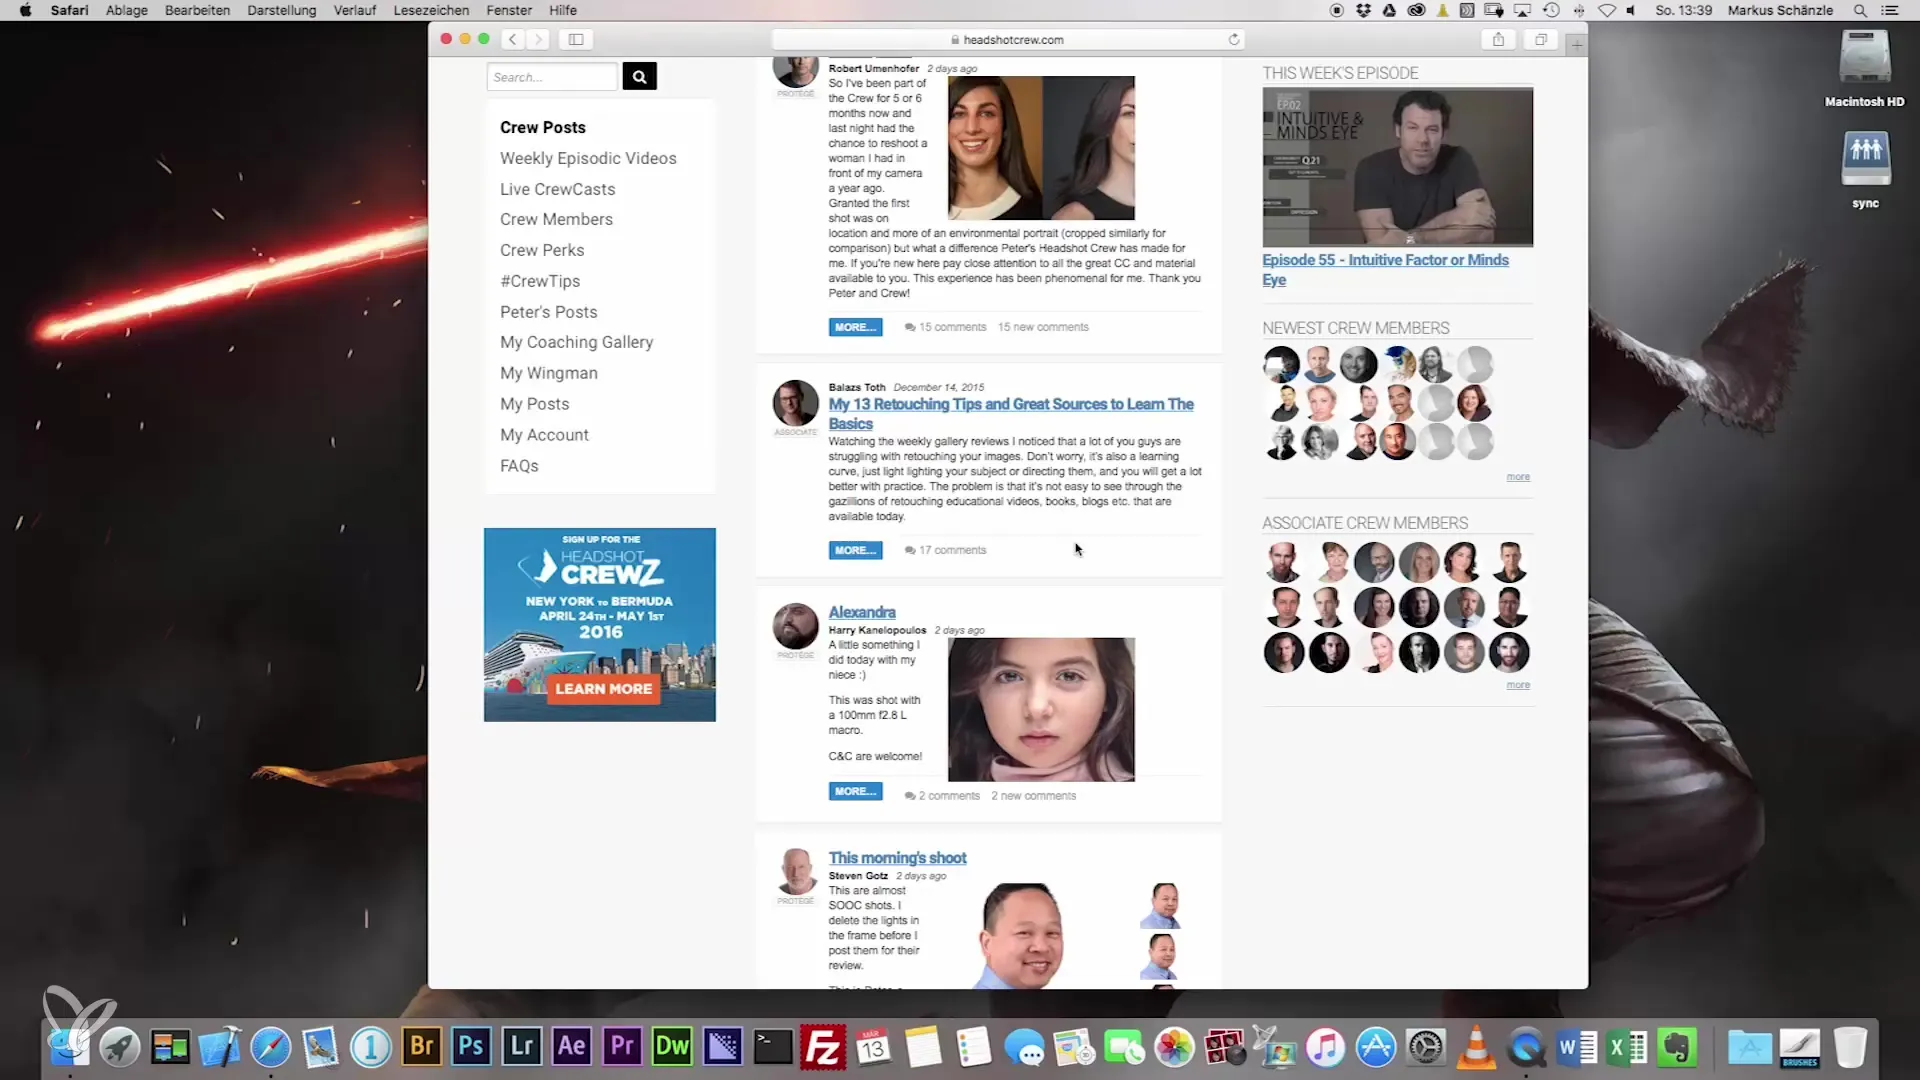Open the Ablage menu
Screen dimensions: 1920x1080
127,10
